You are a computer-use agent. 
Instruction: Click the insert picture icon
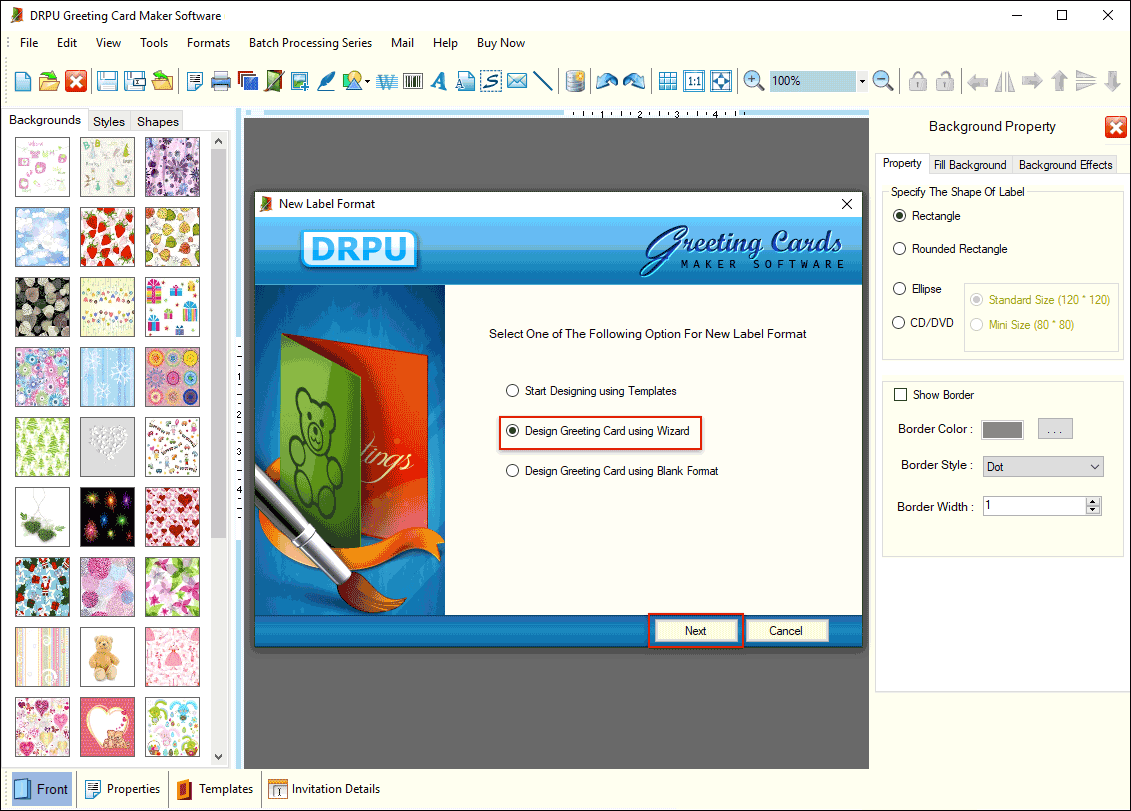[300, 81]
